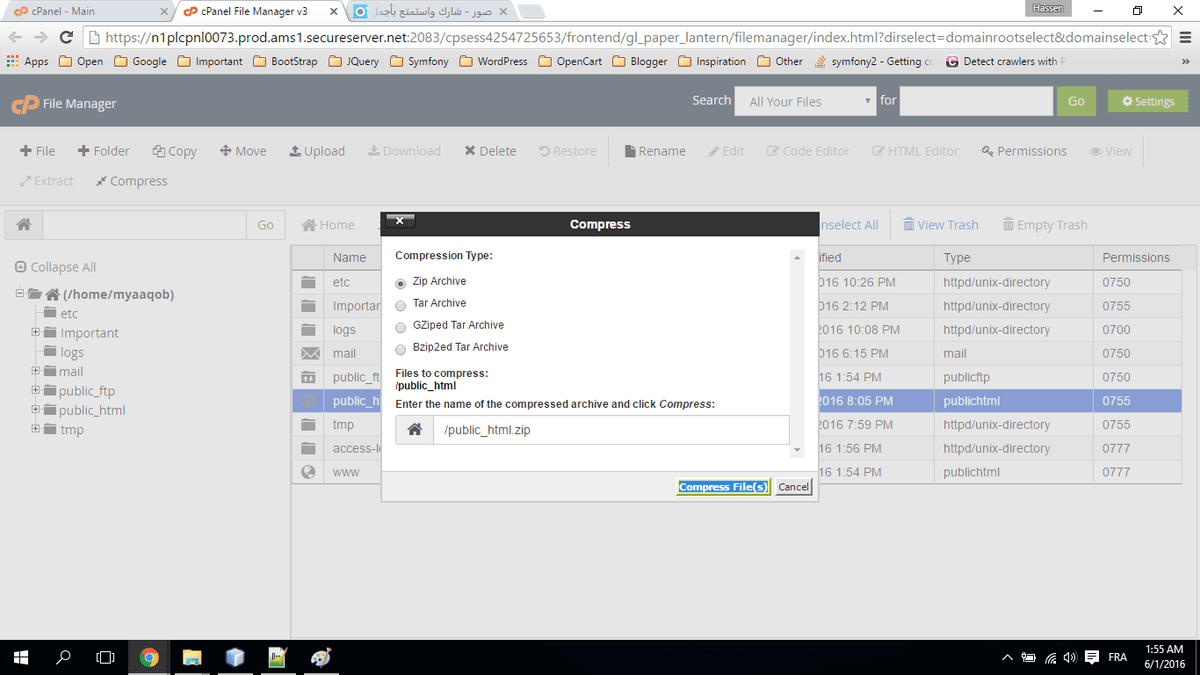Create a new folder with +Folder
This screenshot has height=675, width=1200.
pos(103,151)
